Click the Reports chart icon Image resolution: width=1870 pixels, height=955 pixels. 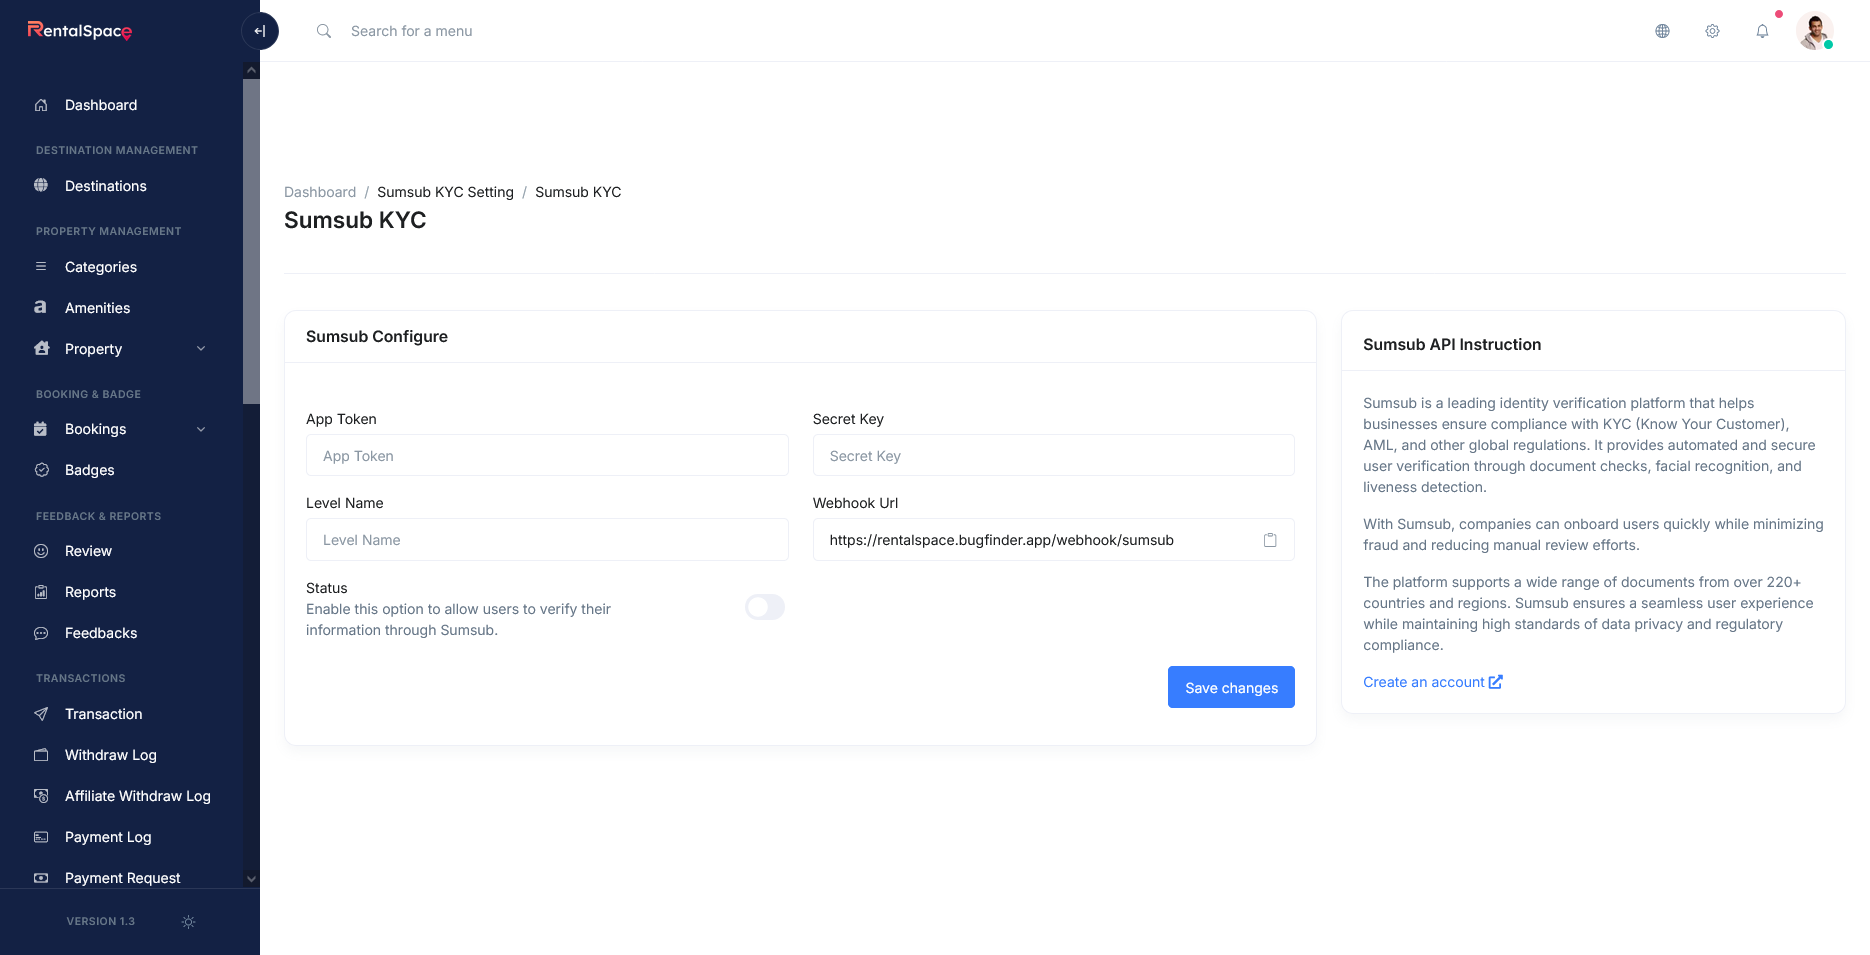(x=41, y=592)
